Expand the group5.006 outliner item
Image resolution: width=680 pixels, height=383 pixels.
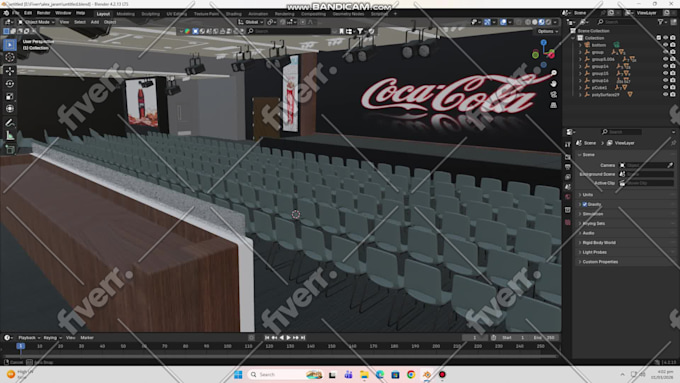click(x=580, y=59)
